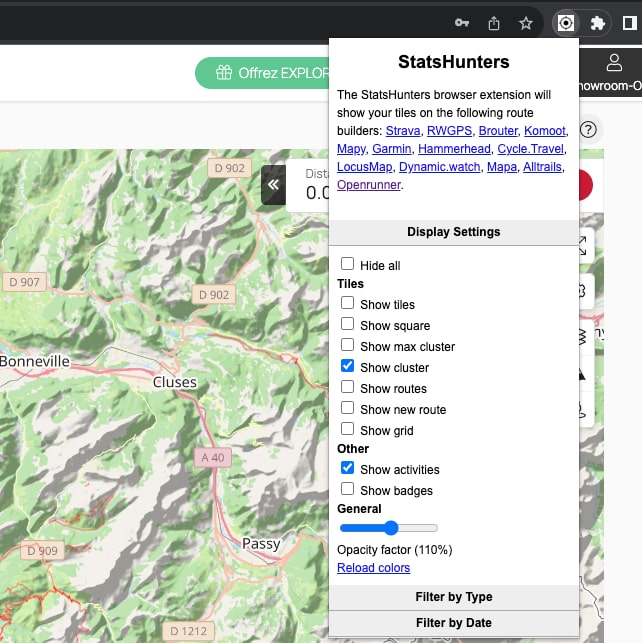Open the Strava link
This screenshot has height=643, width=642.
(x=403, y=131)
